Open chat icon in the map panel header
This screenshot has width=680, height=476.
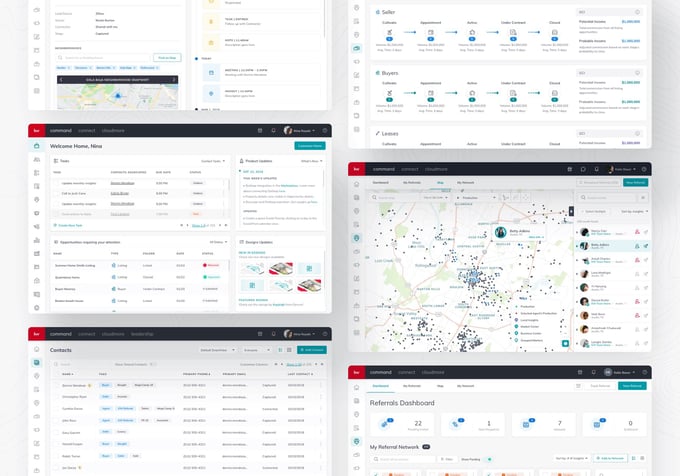(x=583, y=169)
